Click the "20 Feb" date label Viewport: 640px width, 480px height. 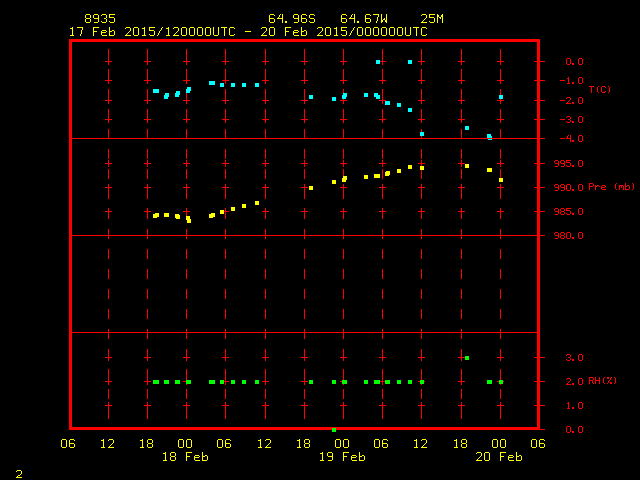[x=499, y=457]
